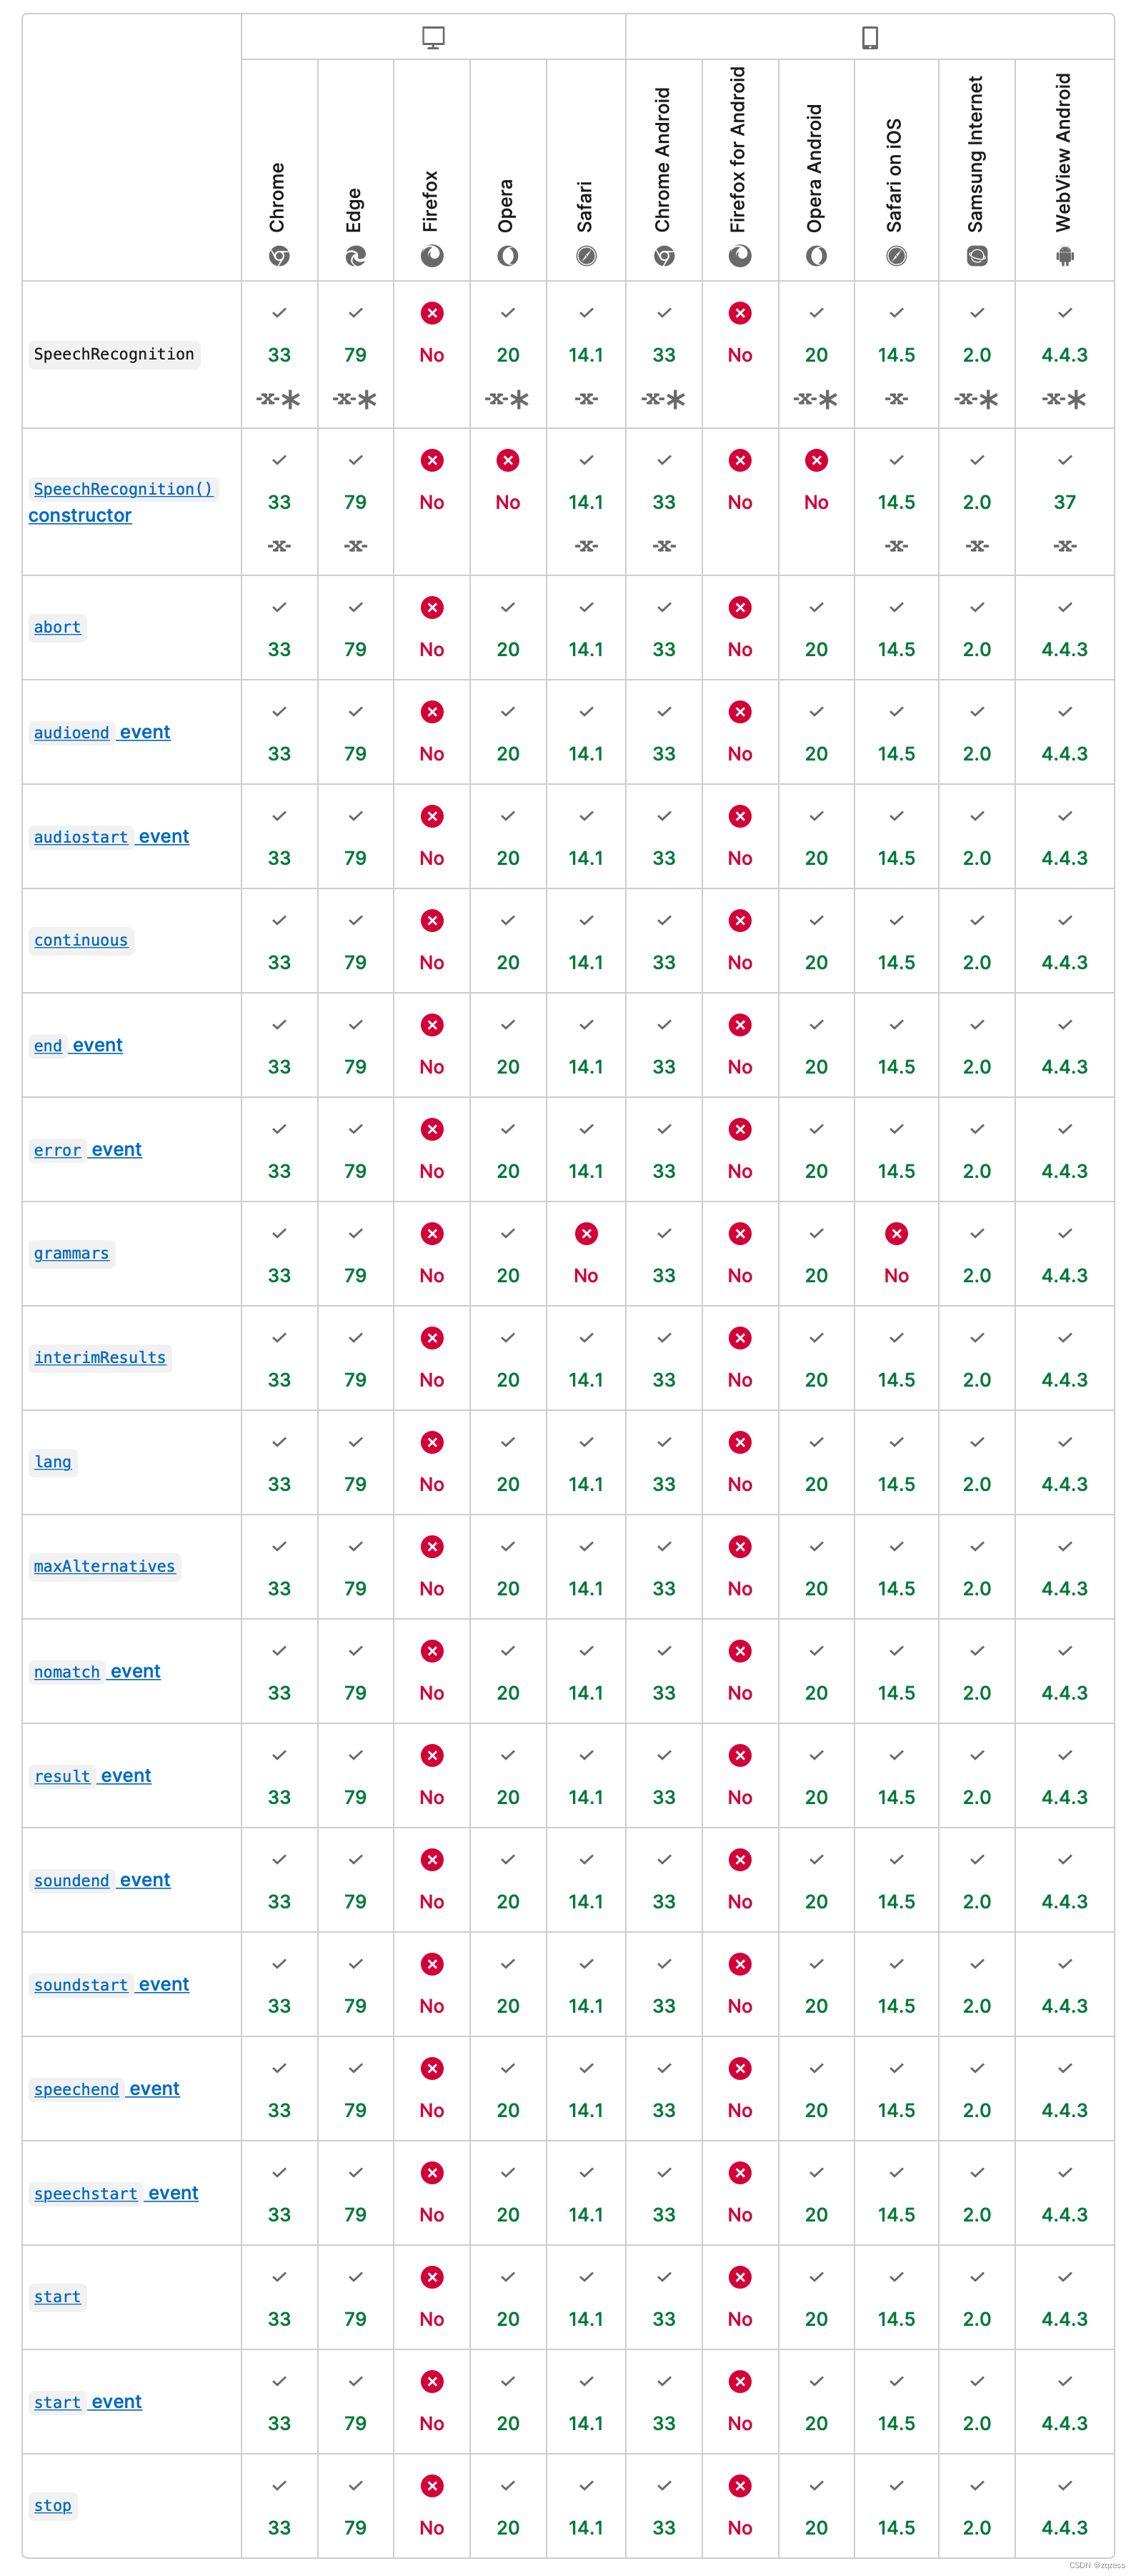Click the Safari on iOS compass icon

(897, 257)
